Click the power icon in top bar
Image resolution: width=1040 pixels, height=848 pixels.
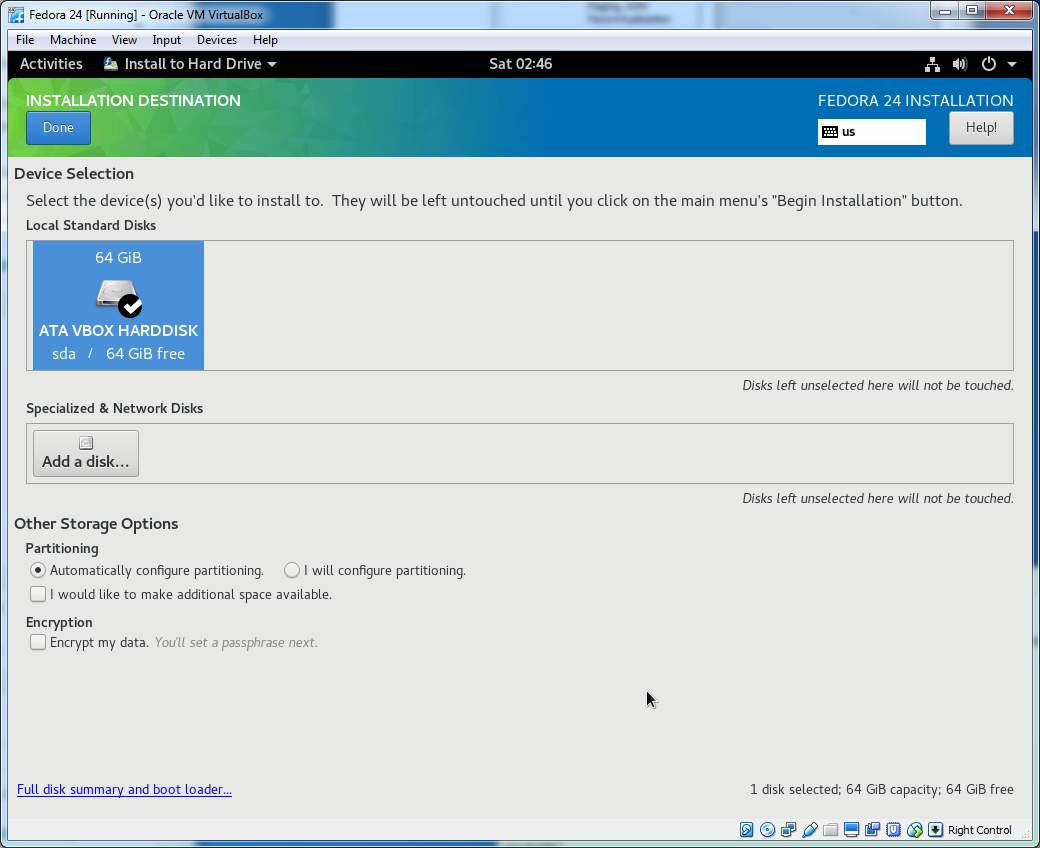(x=988, y=64)
